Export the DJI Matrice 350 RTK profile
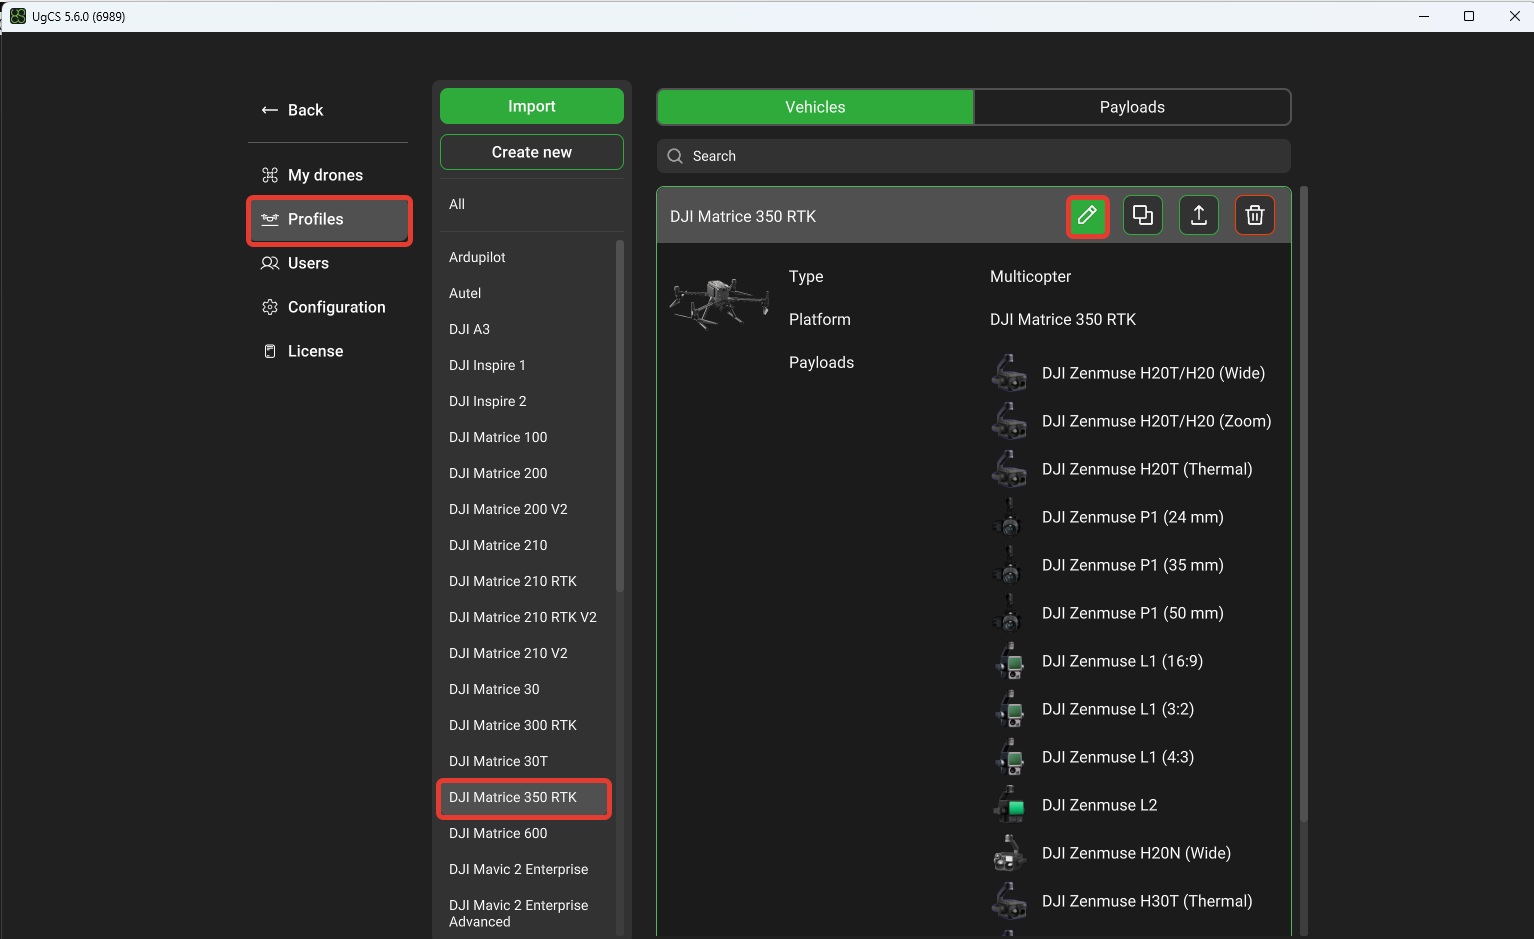Screen dimensions: 1534x939 (1199, 216)
